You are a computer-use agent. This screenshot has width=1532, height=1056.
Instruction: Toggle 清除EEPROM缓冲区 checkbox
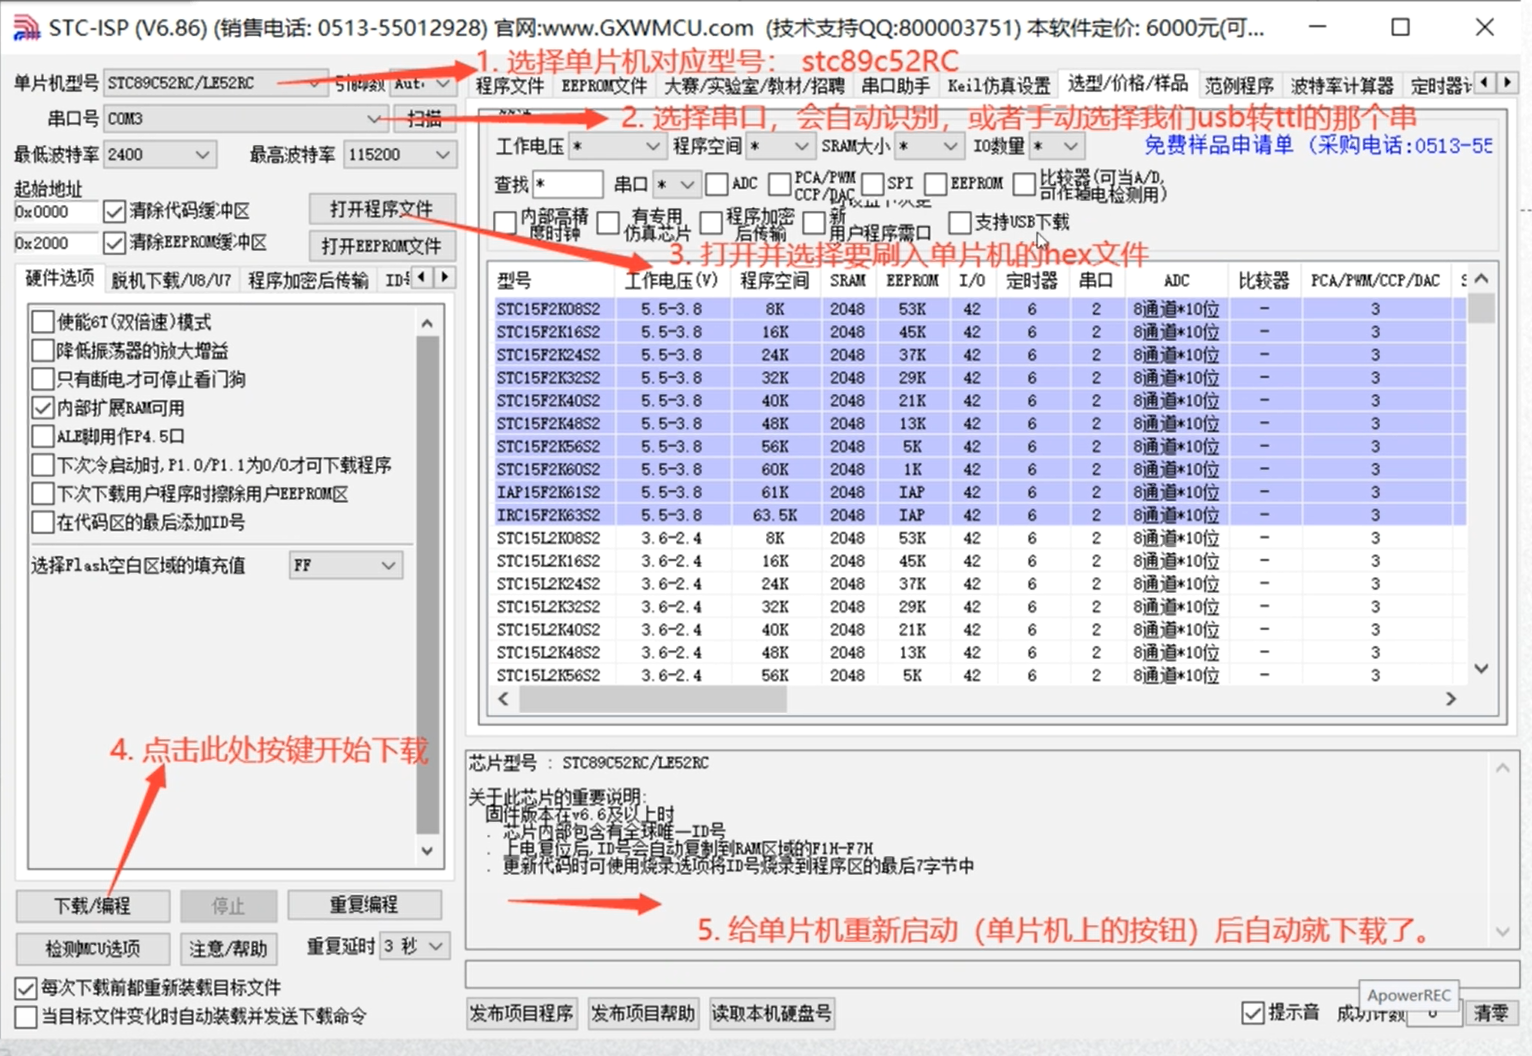click(114, 243)
